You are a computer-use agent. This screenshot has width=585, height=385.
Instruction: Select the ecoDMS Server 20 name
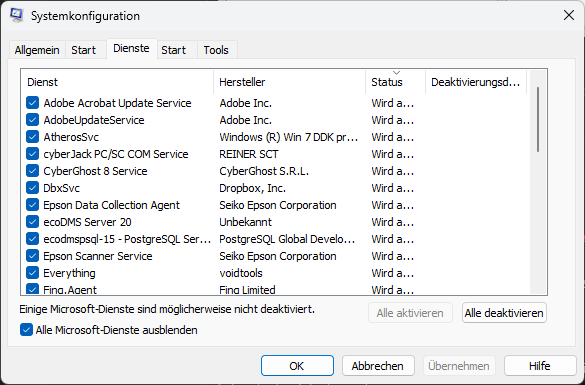87,222
